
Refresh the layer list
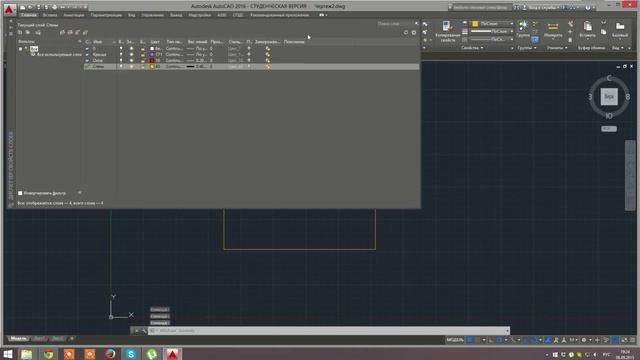(x=406, y=32)
